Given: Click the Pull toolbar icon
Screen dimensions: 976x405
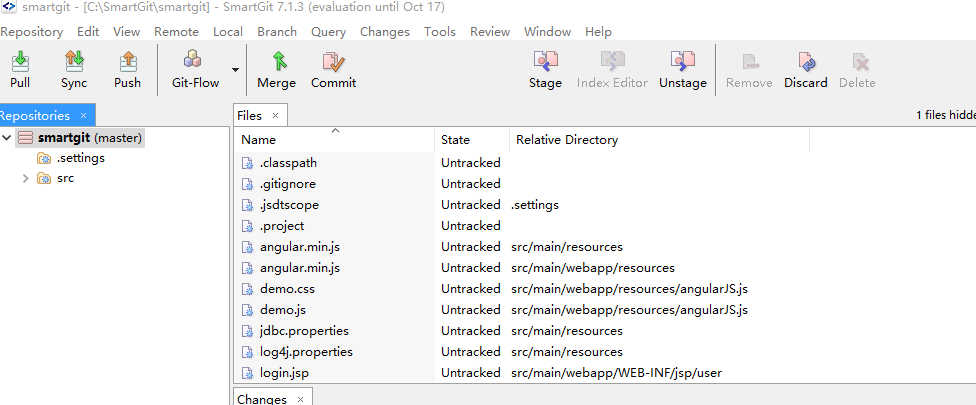Looking at the screenshot, I should (20, 61).
